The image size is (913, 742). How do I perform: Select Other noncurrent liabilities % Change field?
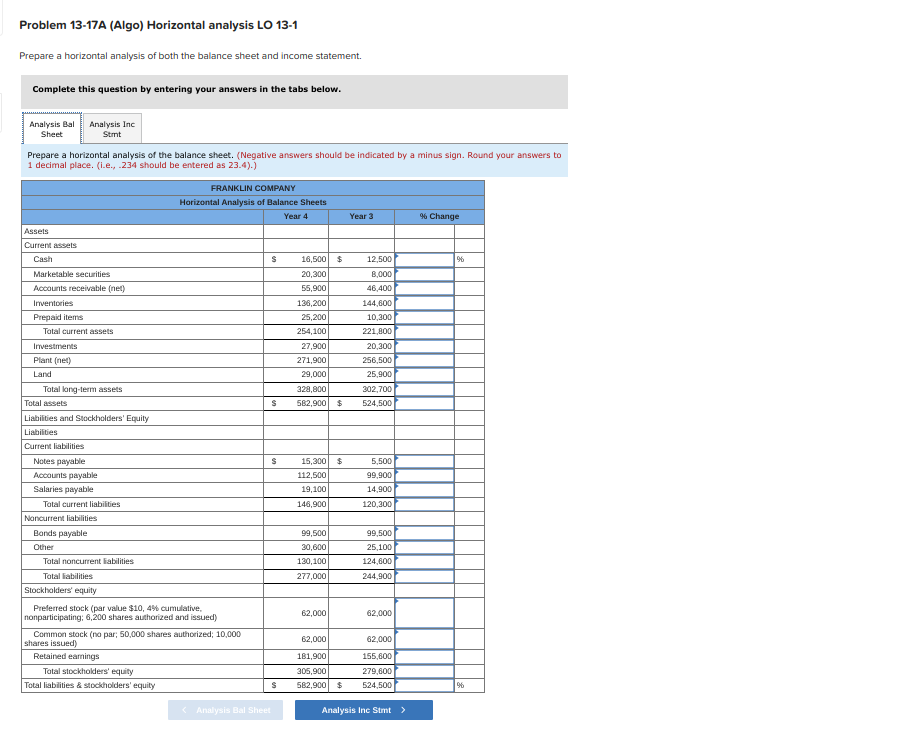point(424,547)
